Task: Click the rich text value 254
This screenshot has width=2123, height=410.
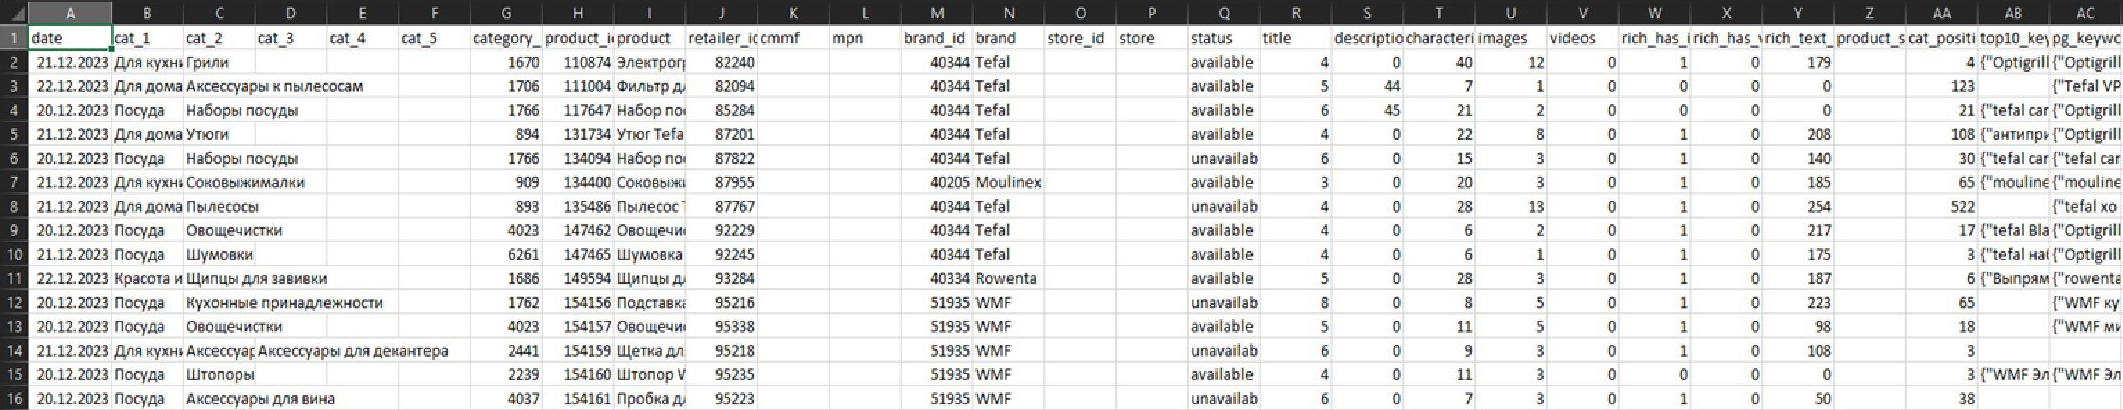Action: (x=1798, y=206)
